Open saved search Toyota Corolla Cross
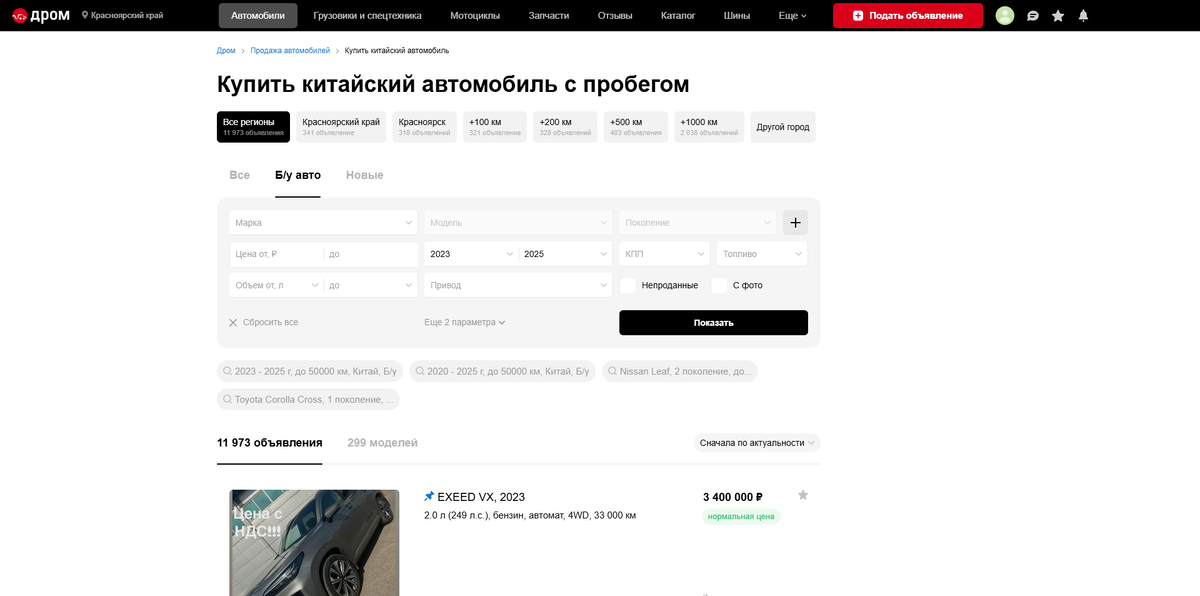Viewport: 1200px width, 596px height. click(x=308, y=399)
